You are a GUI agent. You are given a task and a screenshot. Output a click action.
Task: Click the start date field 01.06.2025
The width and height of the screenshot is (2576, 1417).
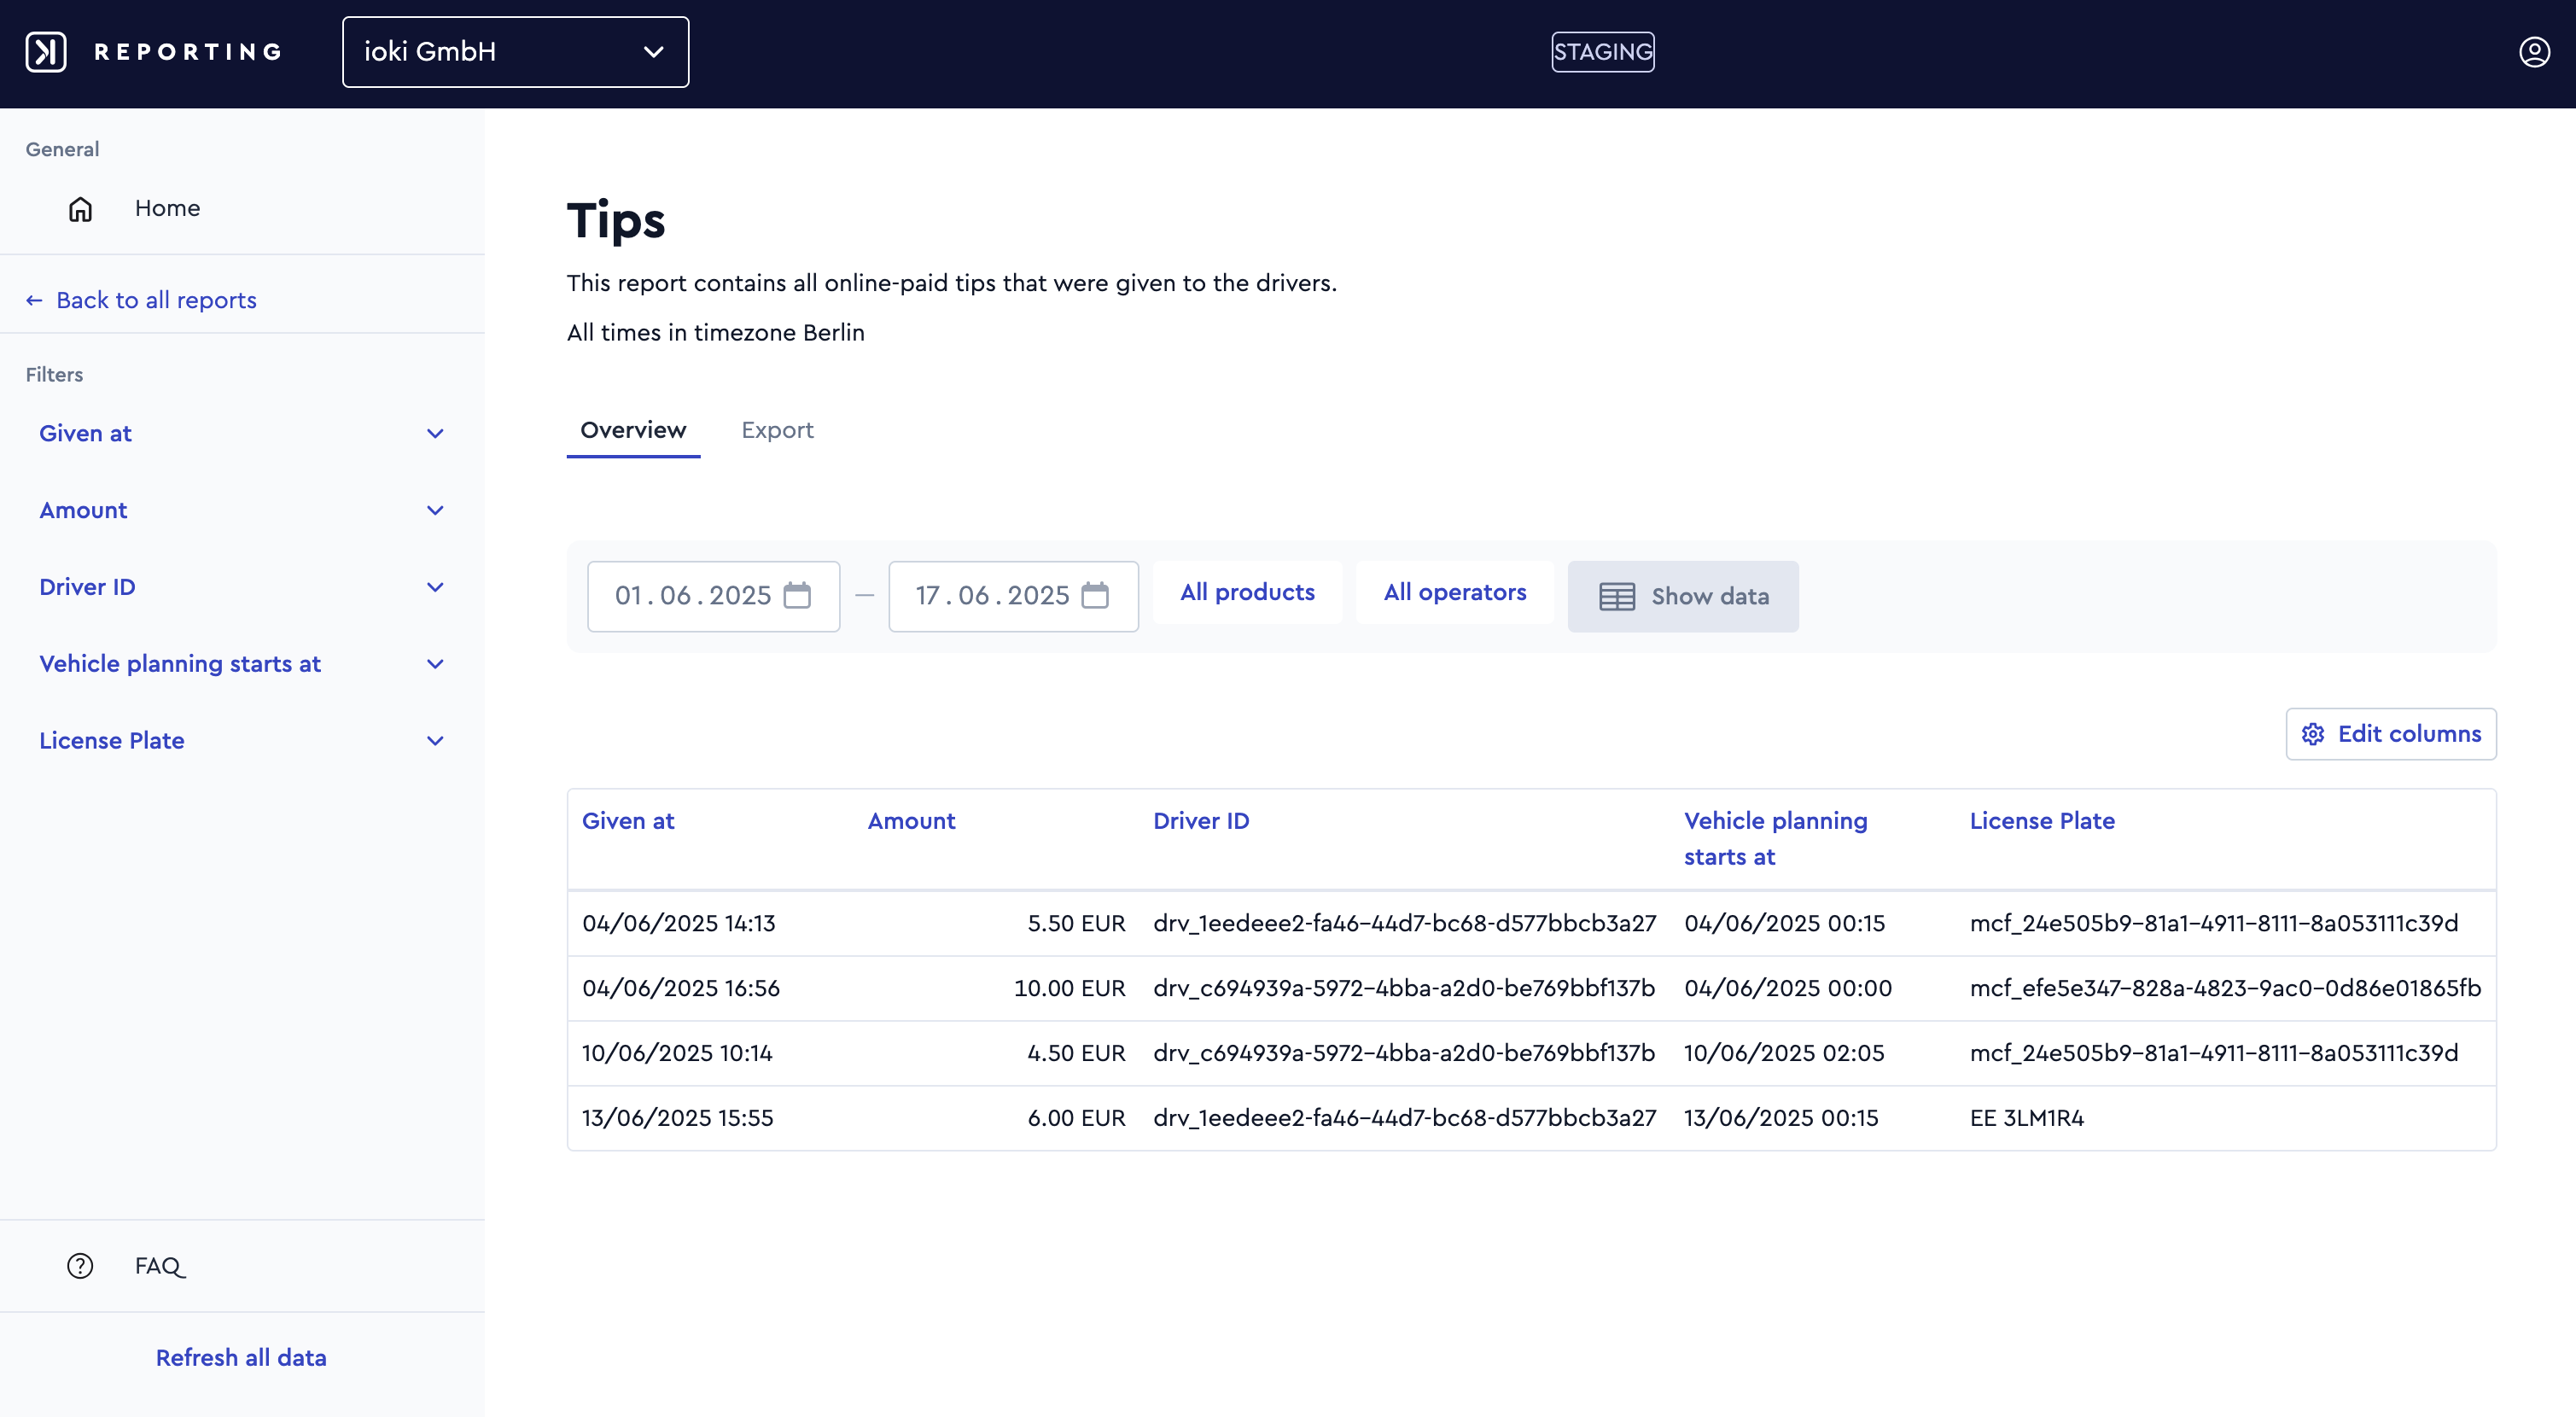(x=713, y=596)
